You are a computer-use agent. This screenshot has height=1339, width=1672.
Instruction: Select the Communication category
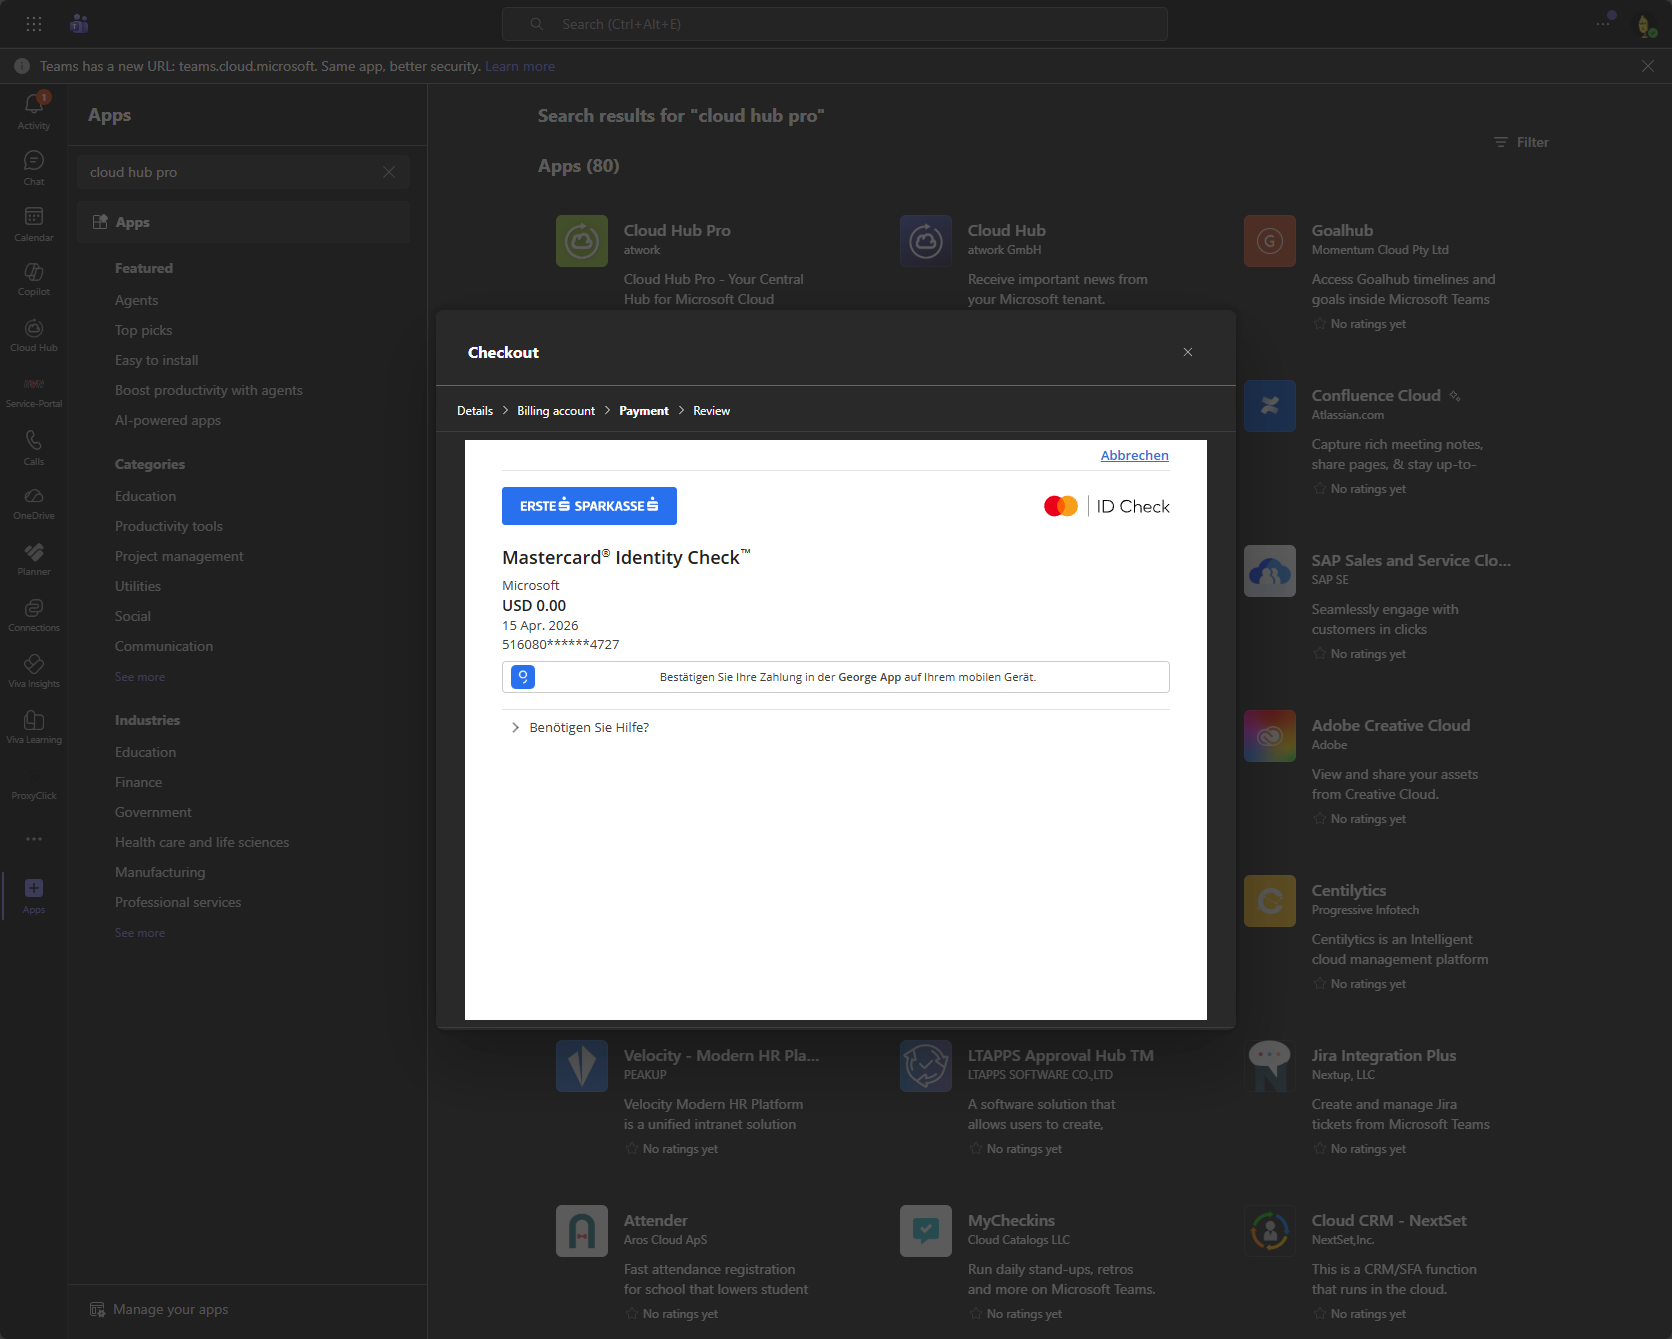tap(164, 646)
